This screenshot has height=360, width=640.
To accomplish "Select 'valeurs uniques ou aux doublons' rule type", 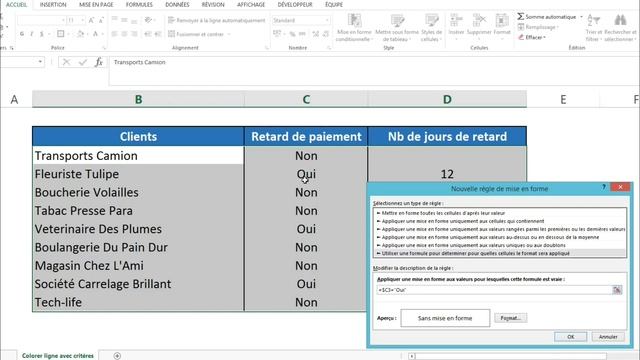I will pyautogui.click(x=500, y=245).
